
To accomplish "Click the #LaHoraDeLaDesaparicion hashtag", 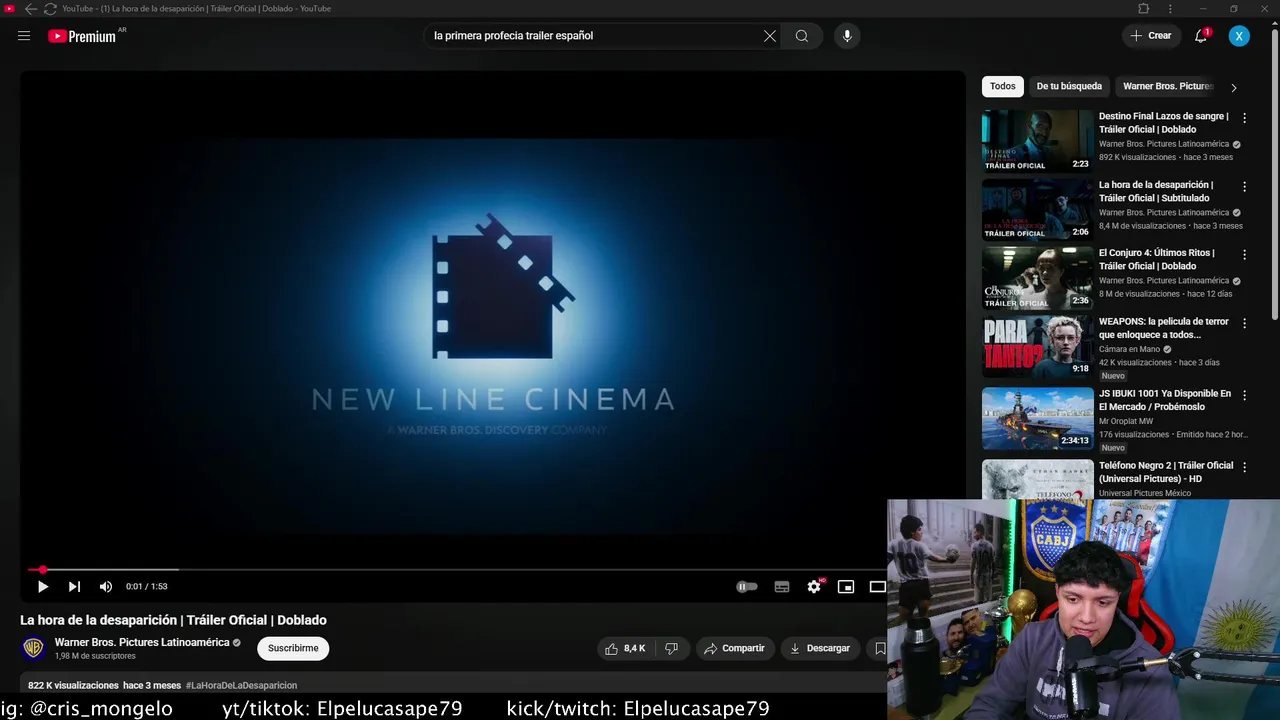I will (241, 685).
